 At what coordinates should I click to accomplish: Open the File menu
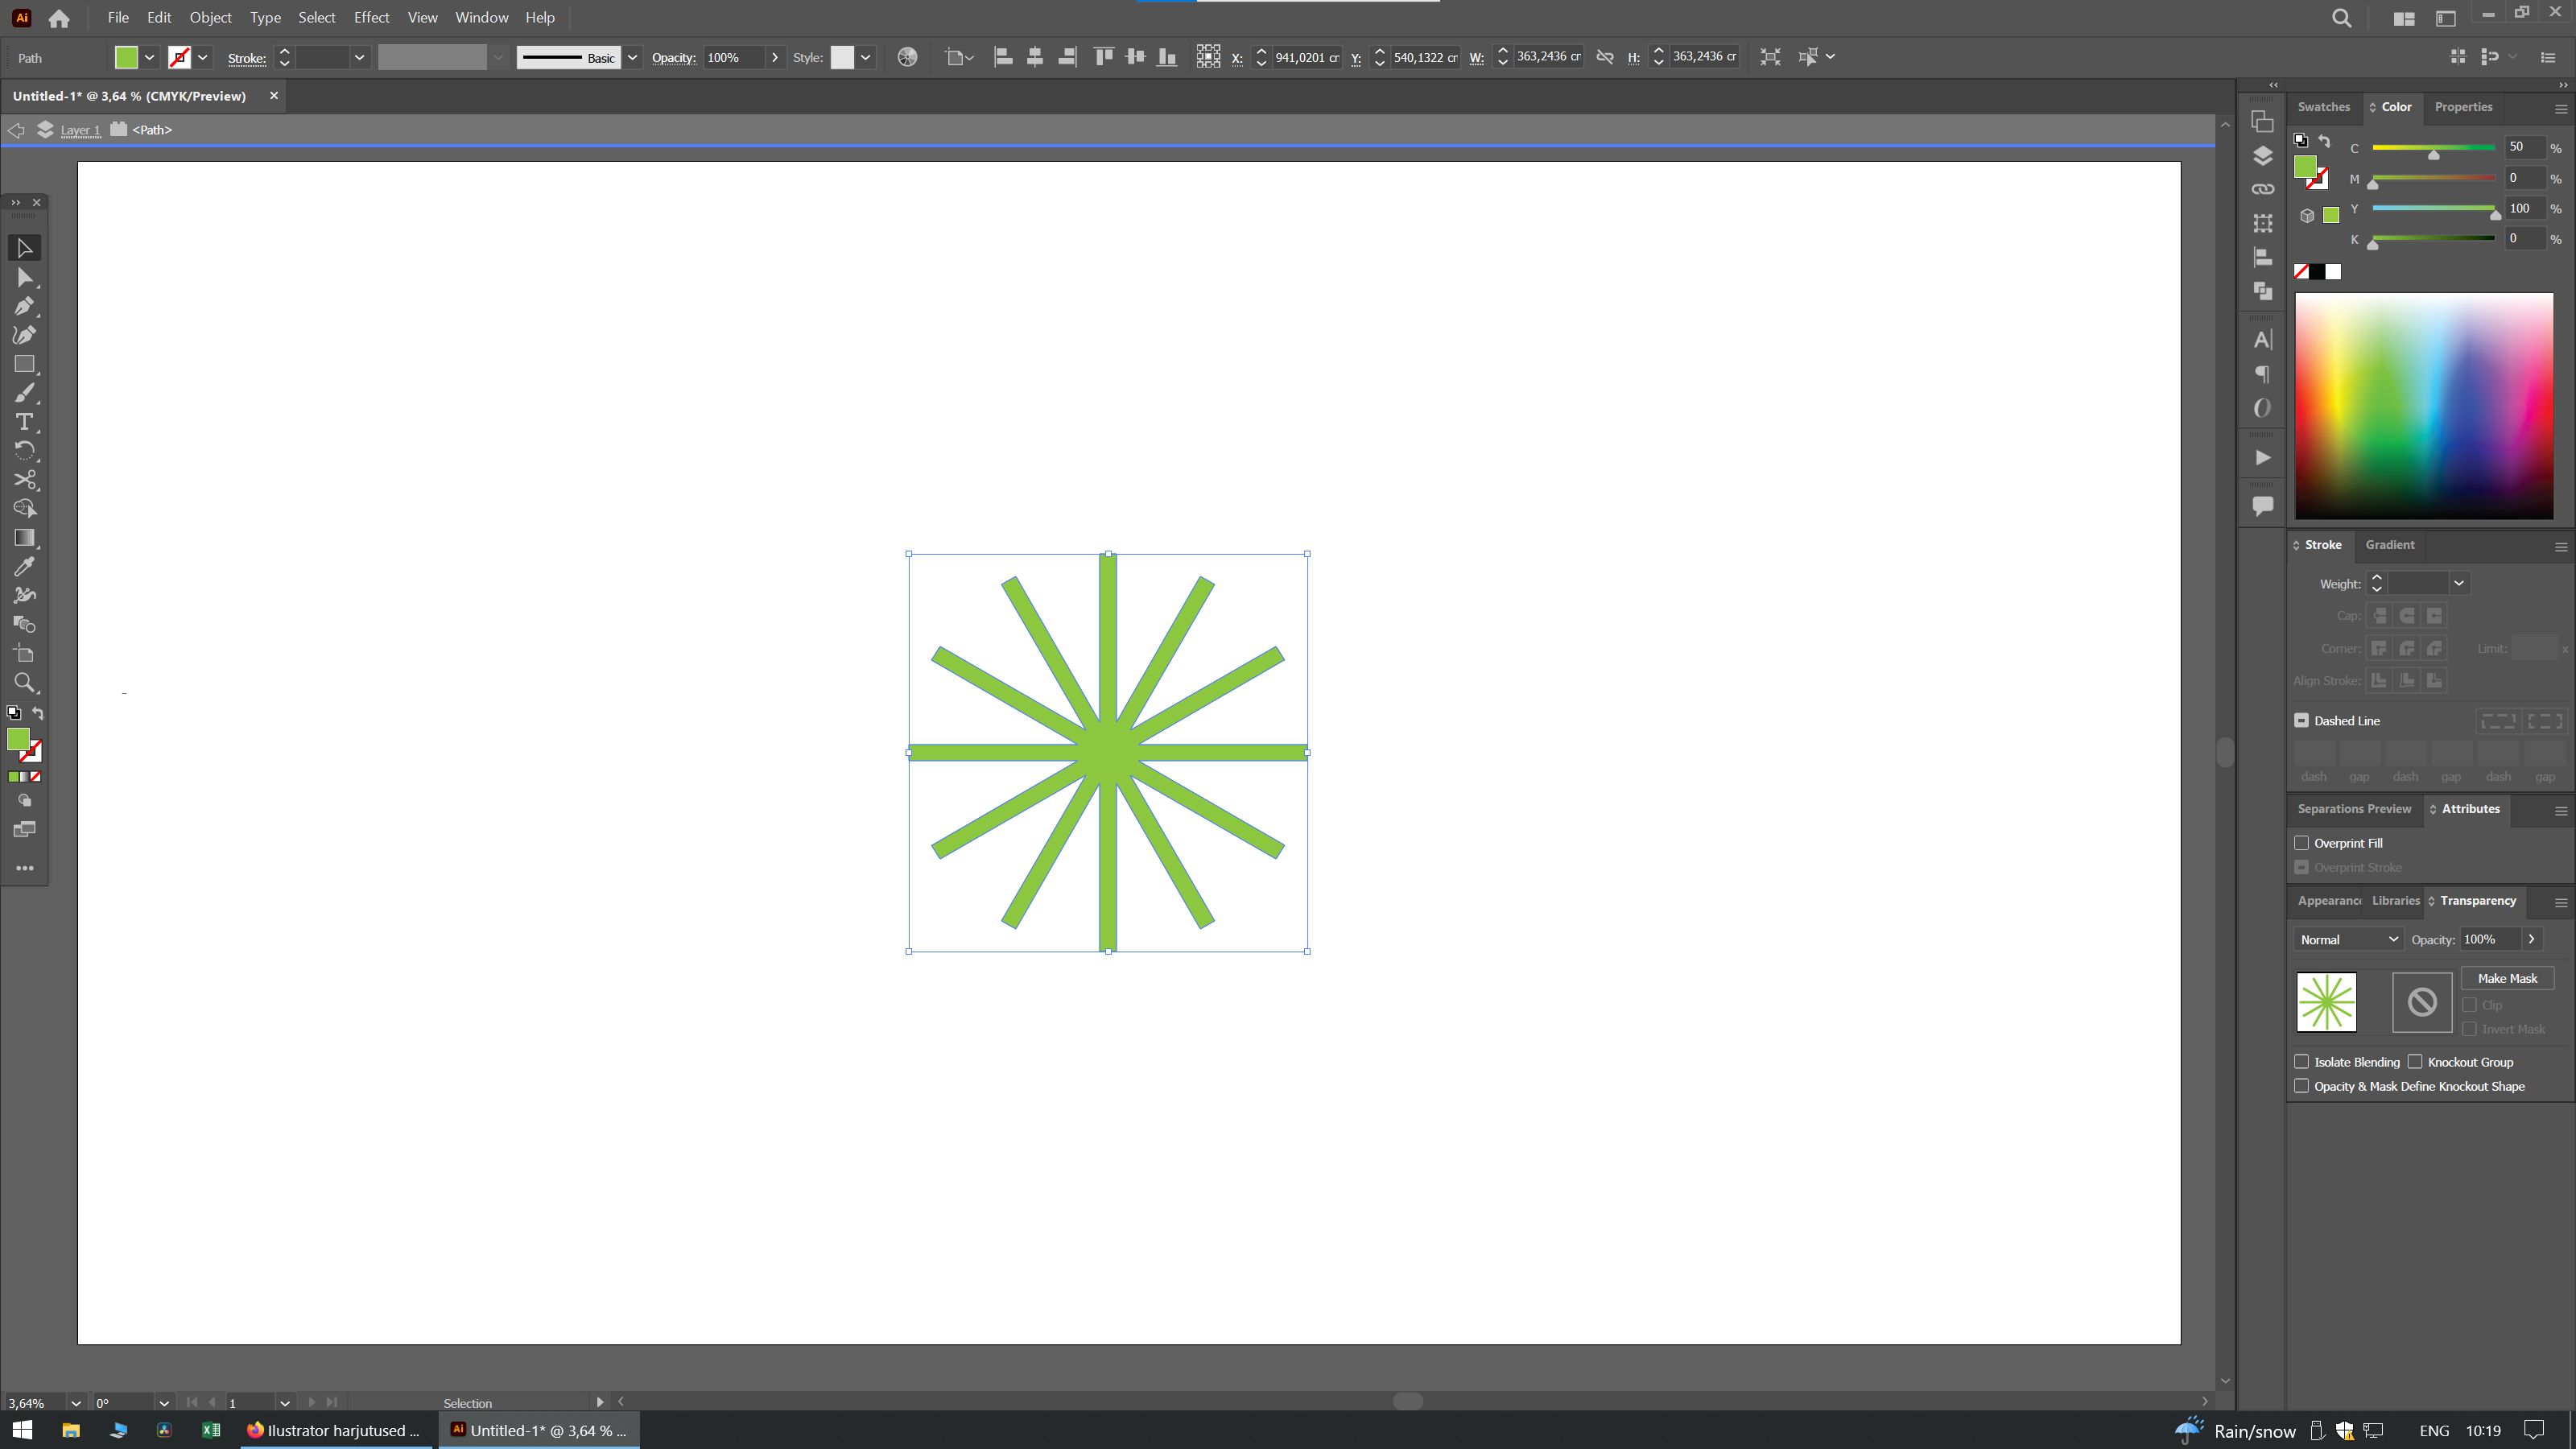pos(118,18)
